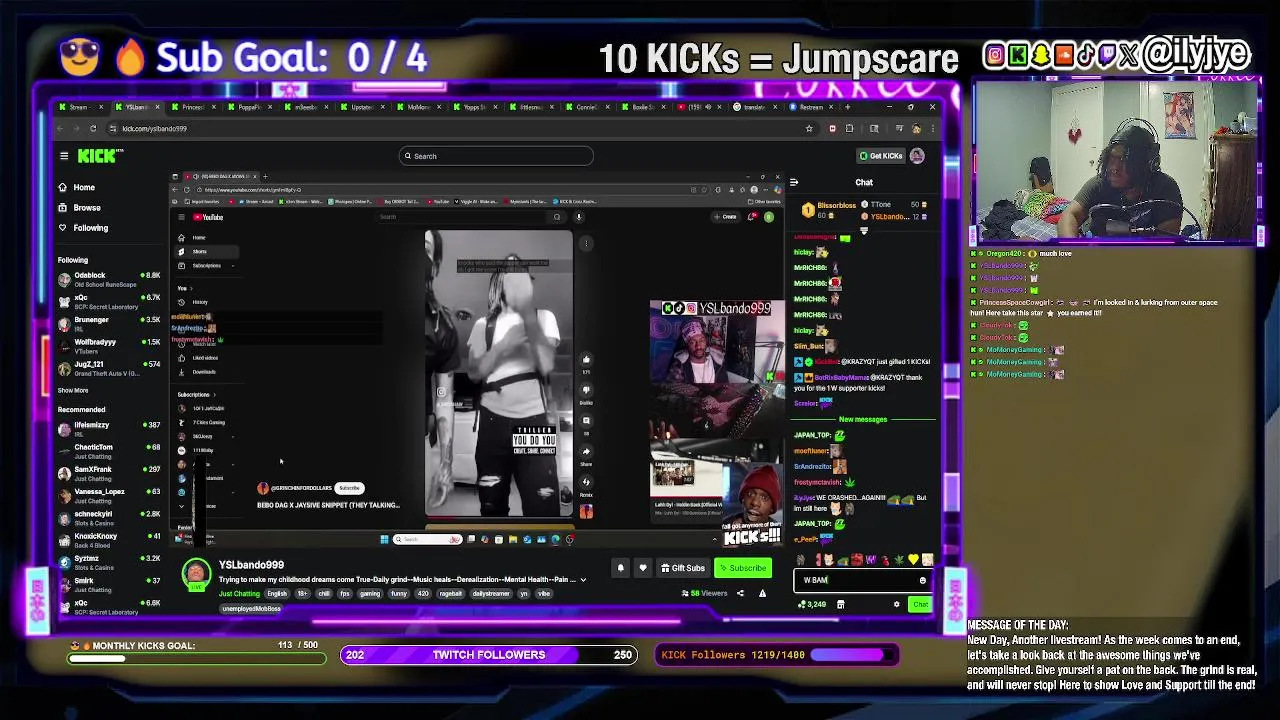
Task: Click the Just Chatting category link
Action: [x=239, y=594]
